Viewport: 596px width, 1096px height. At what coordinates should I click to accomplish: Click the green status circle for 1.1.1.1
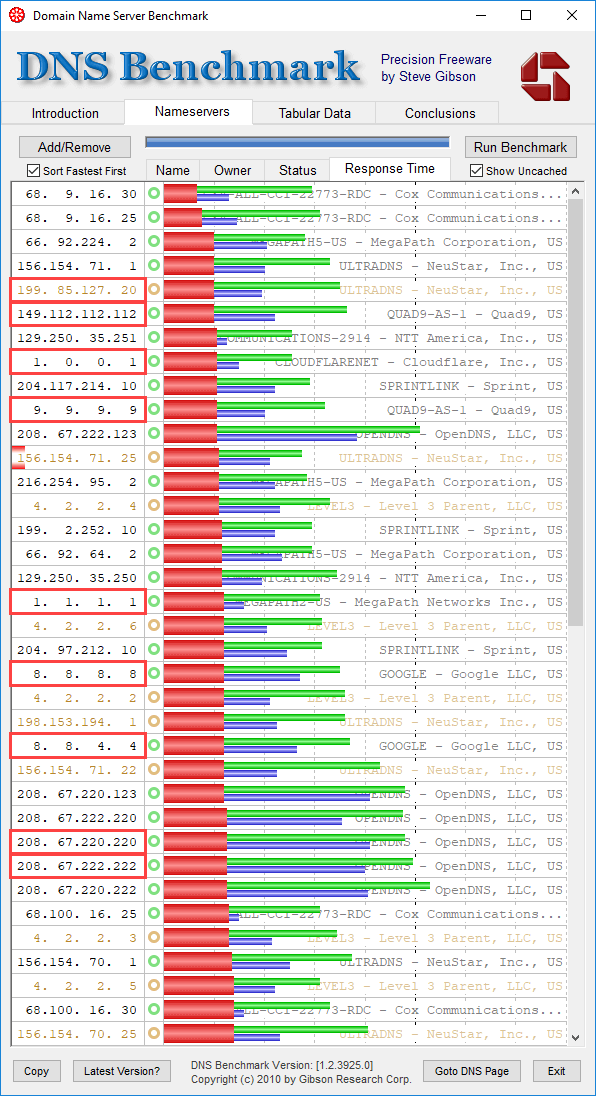click(x=154, y=602)
